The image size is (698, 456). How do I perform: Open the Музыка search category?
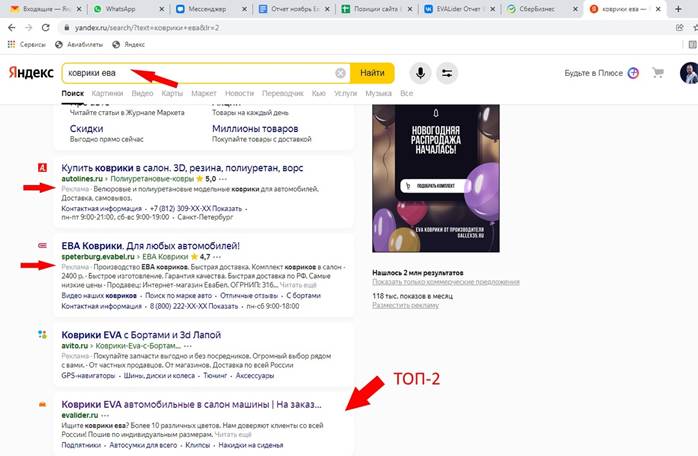(x=378, y=93)
